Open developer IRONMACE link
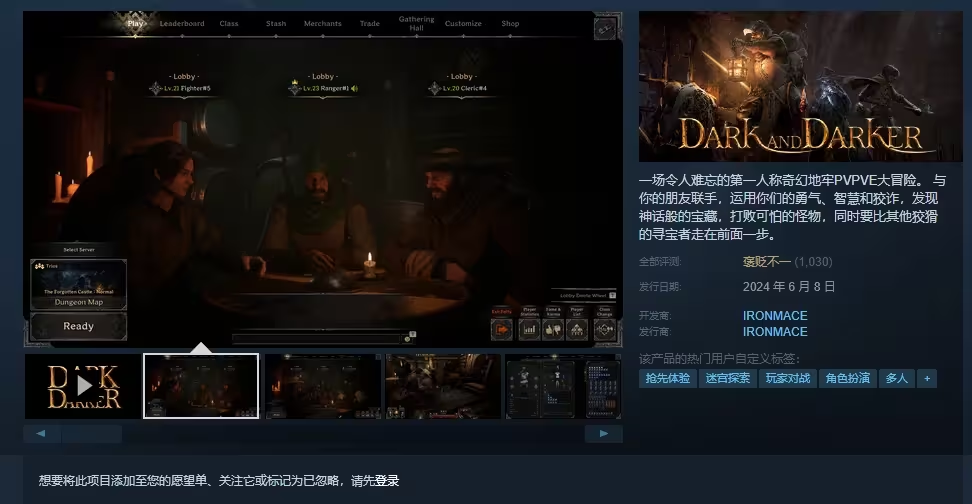 (x=775, y=316)
